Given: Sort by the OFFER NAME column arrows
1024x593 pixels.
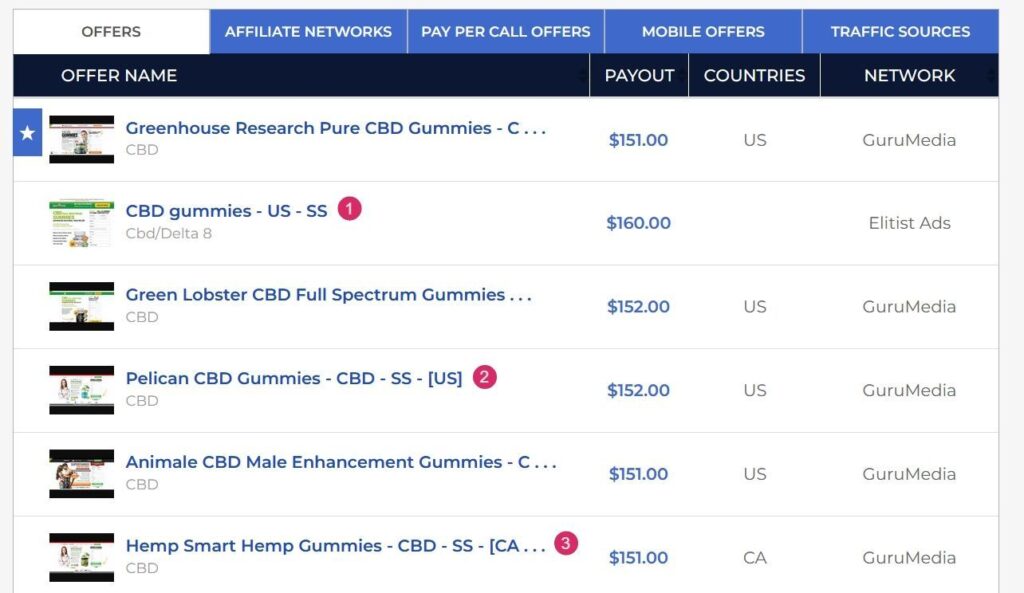Looking at the screenshot, I should click(x=582, y=76).
